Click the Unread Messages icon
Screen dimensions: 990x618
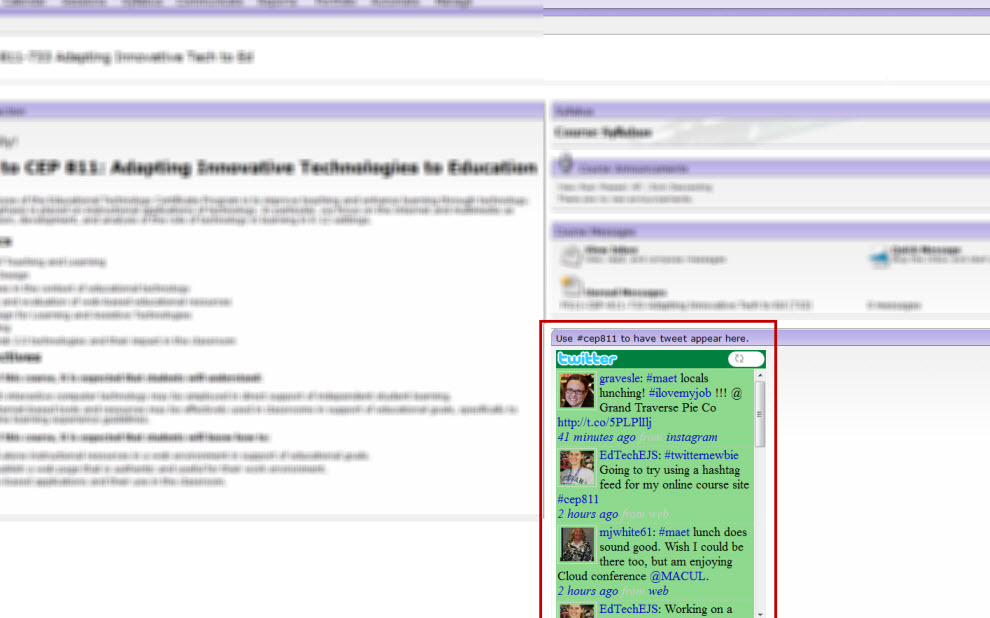570,288
